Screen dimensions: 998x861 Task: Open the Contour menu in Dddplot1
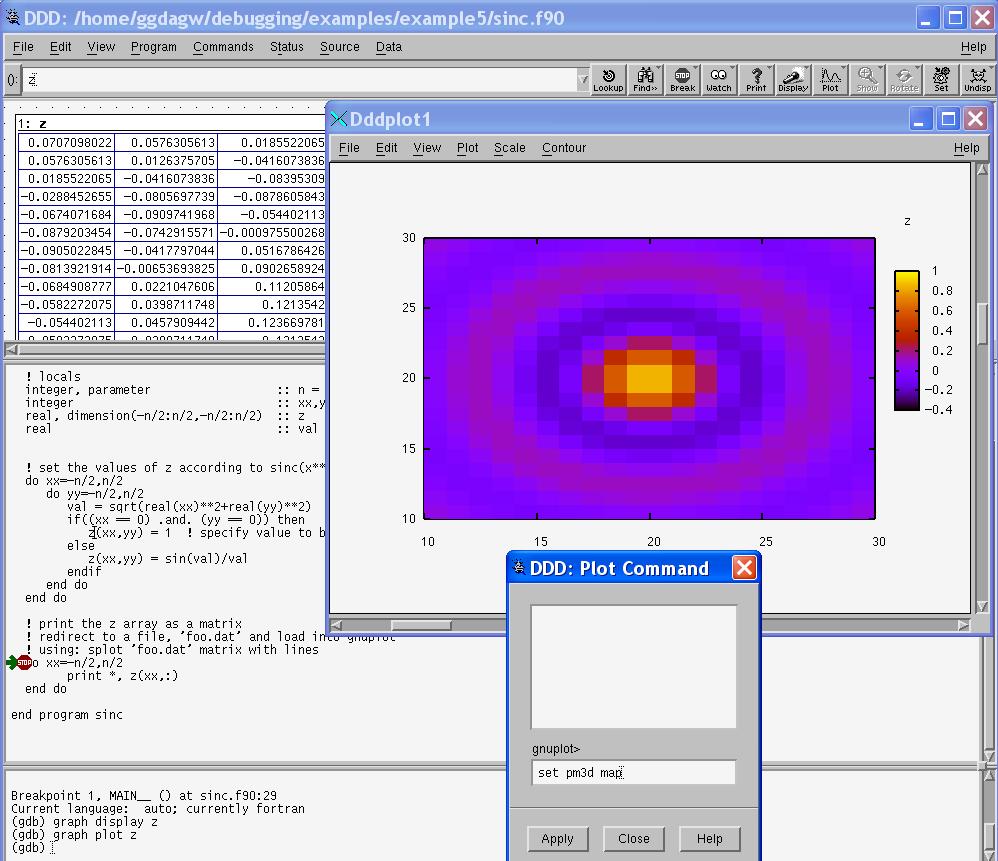[x=564, y=148]
